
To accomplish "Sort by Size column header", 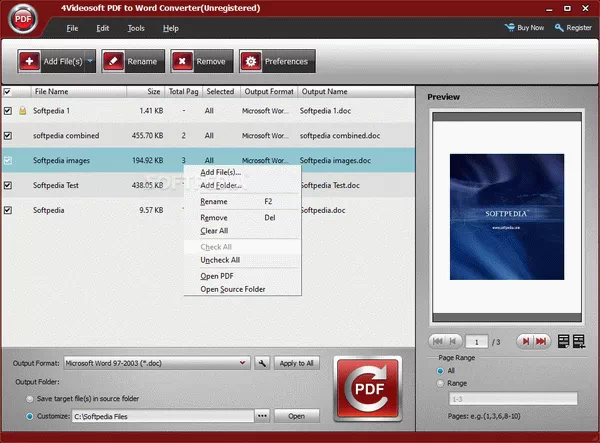I will click(146, 92).
